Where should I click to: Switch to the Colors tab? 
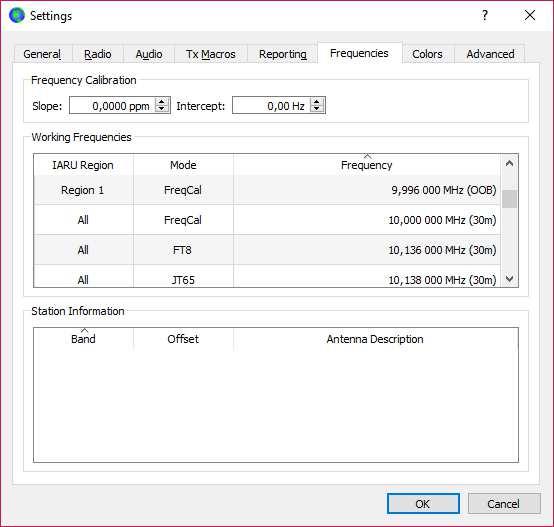[427, 54]
